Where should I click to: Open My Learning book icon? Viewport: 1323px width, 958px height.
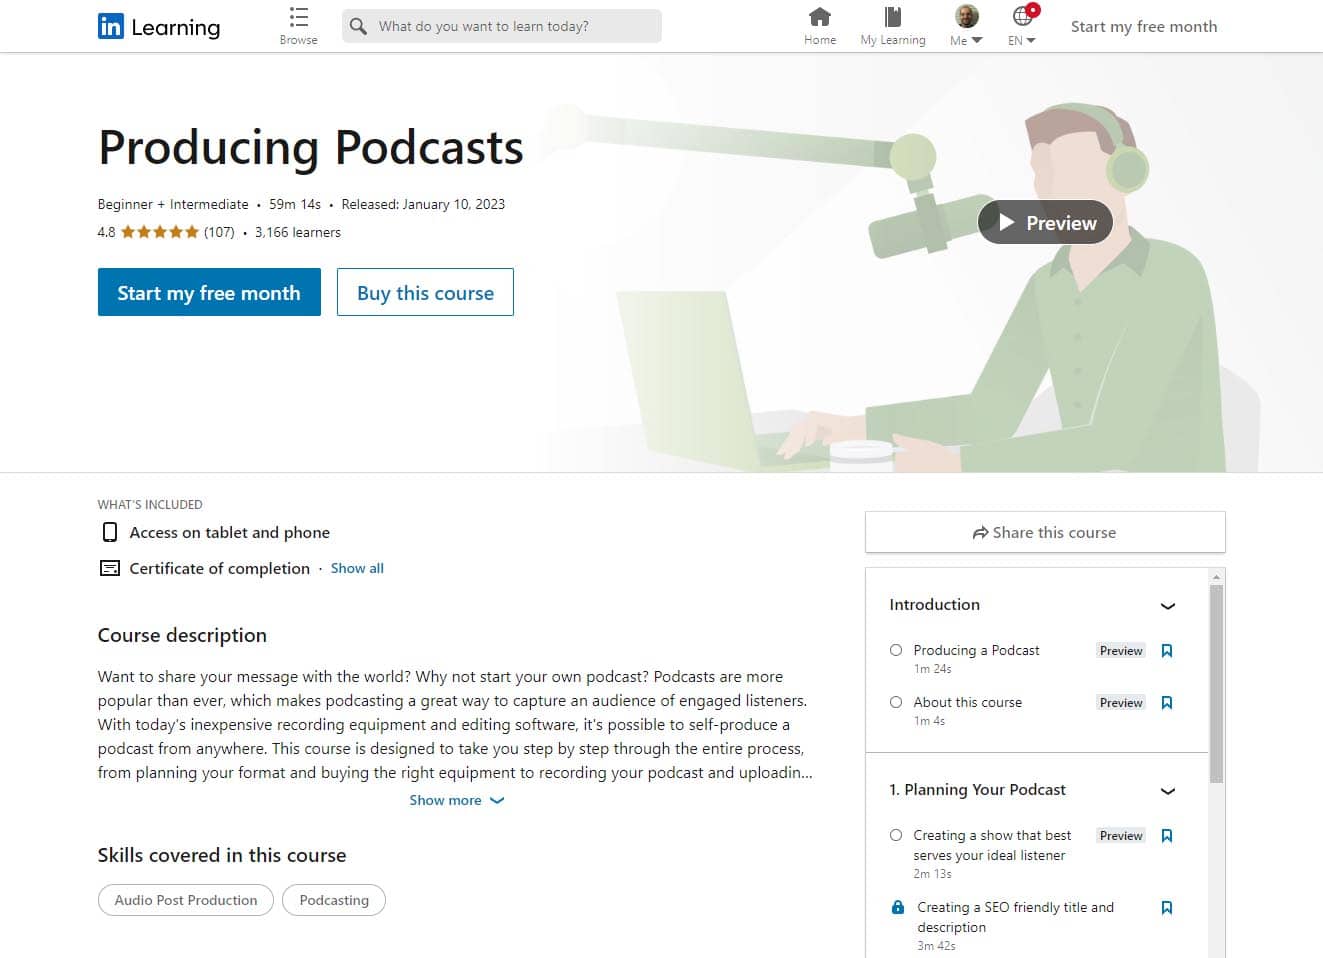click(893, 17)
